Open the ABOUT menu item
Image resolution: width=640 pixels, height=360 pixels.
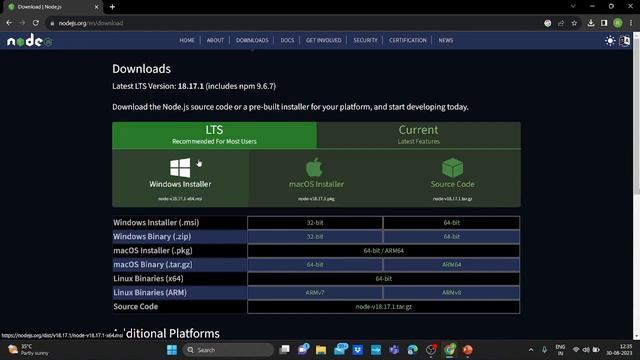[x=215, y=40]
